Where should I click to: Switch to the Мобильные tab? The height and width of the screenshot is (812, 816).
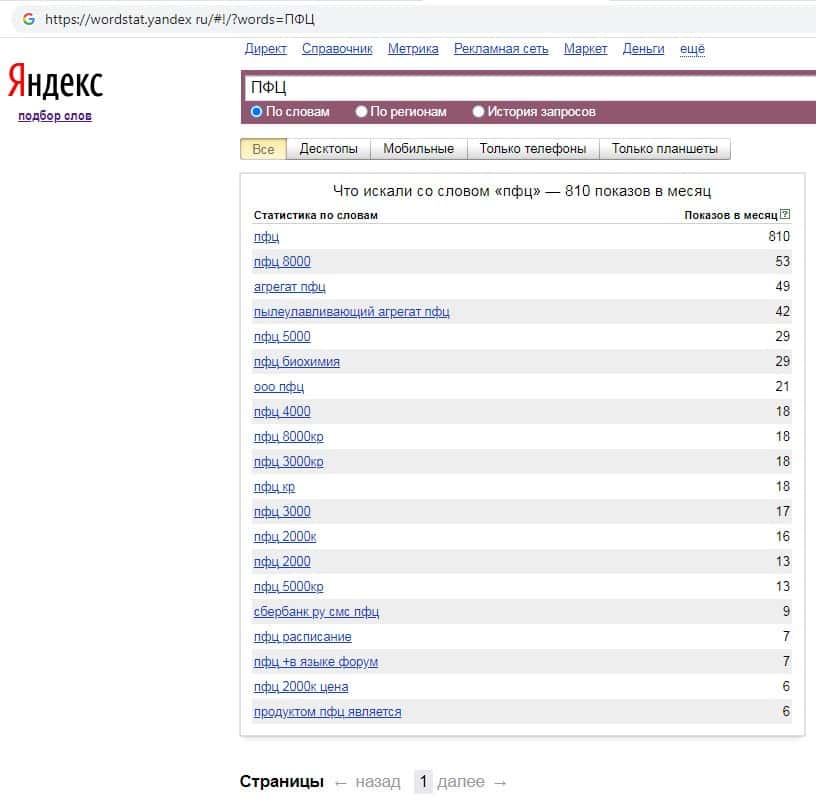(x=418, y=149)
